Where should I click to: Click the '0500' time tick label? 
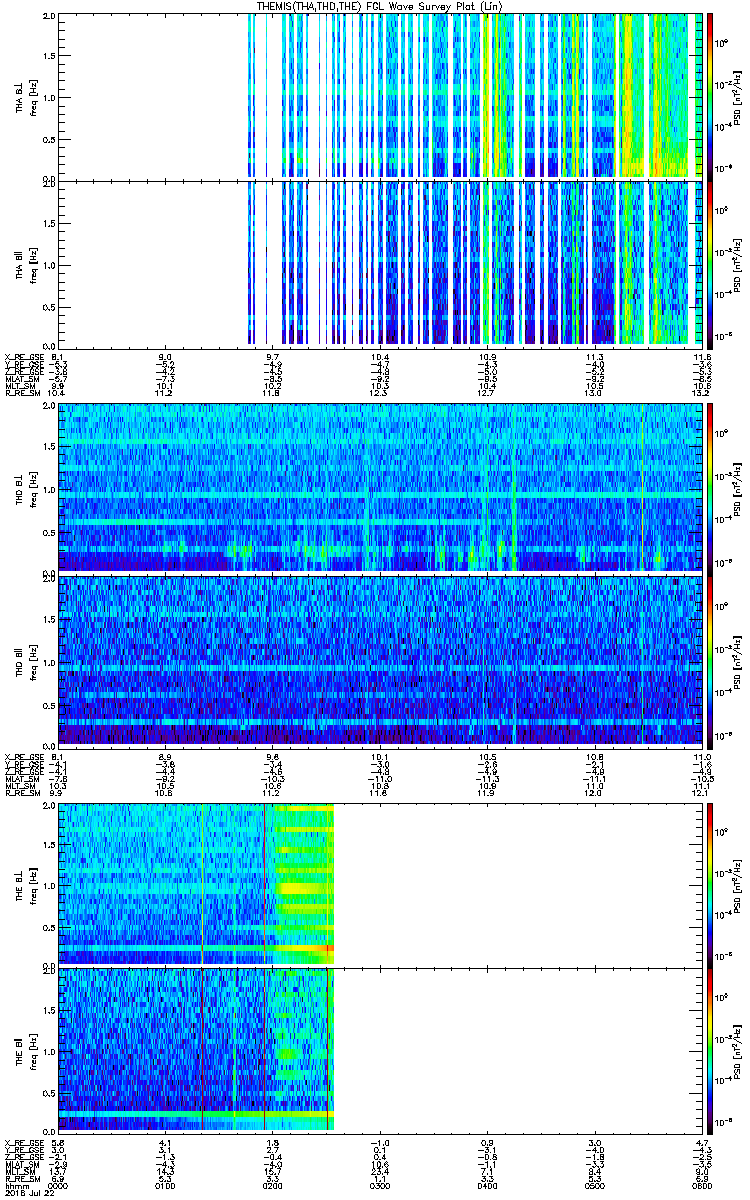(x=594, y=1184)
